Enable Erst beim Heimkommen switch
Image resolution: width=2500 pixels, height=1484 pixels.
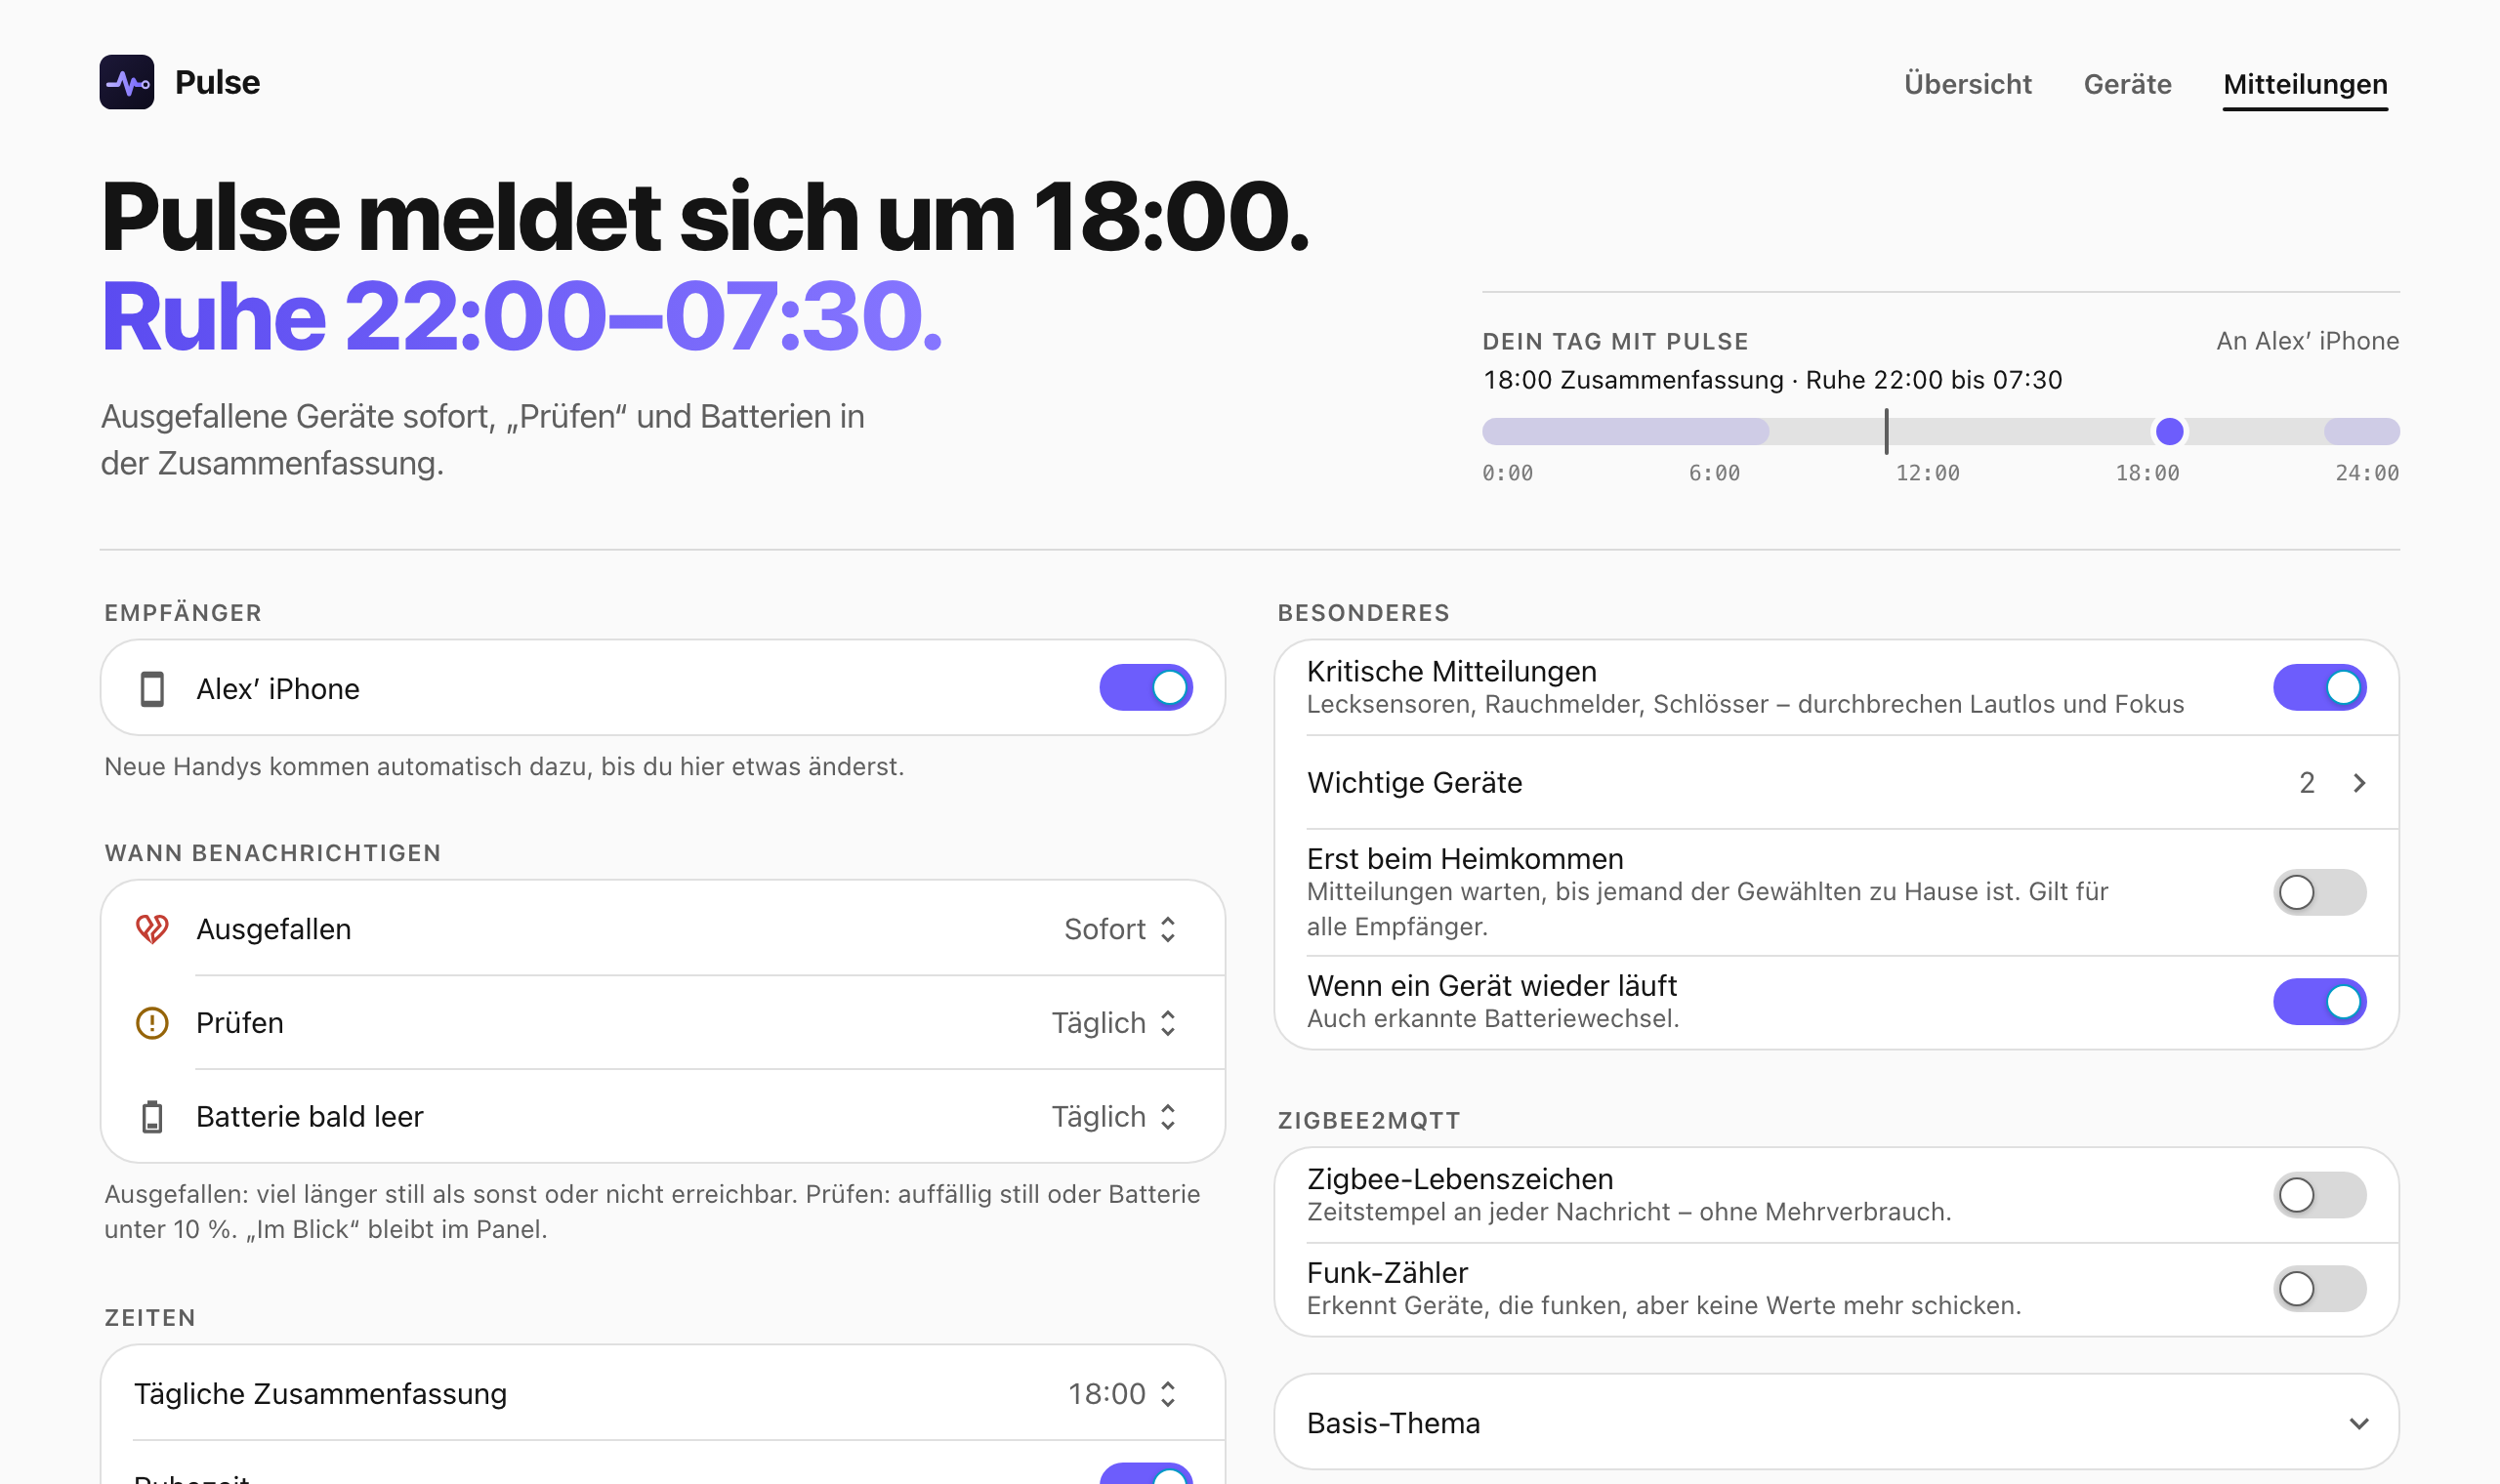click(2320, 892)
